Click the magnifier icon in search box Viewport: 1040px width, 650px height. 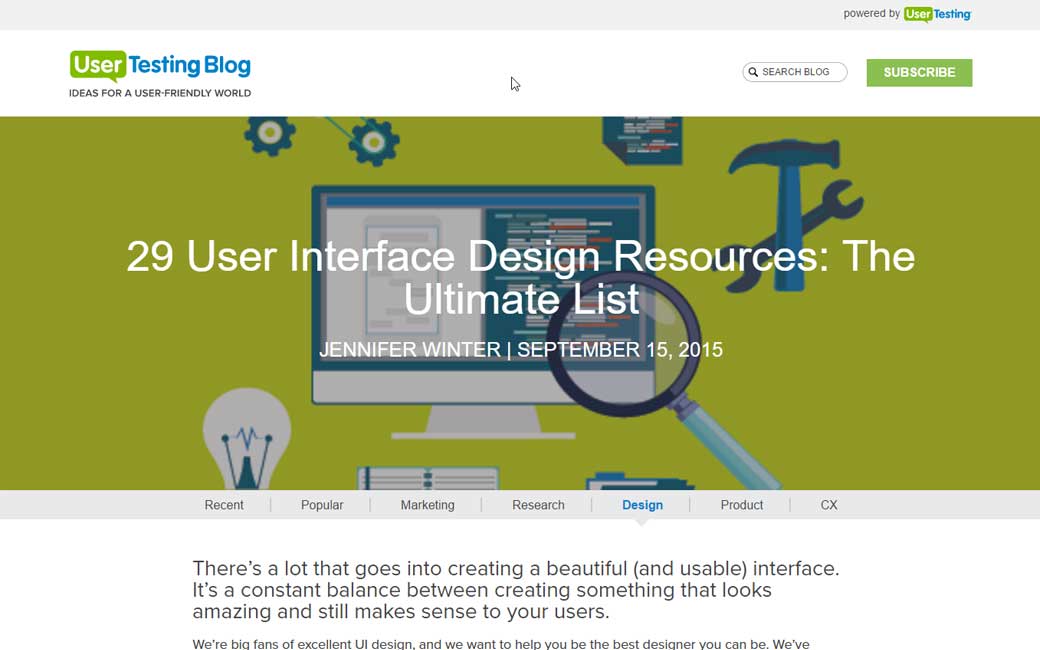pyautogui.click(x=753, y=72)
